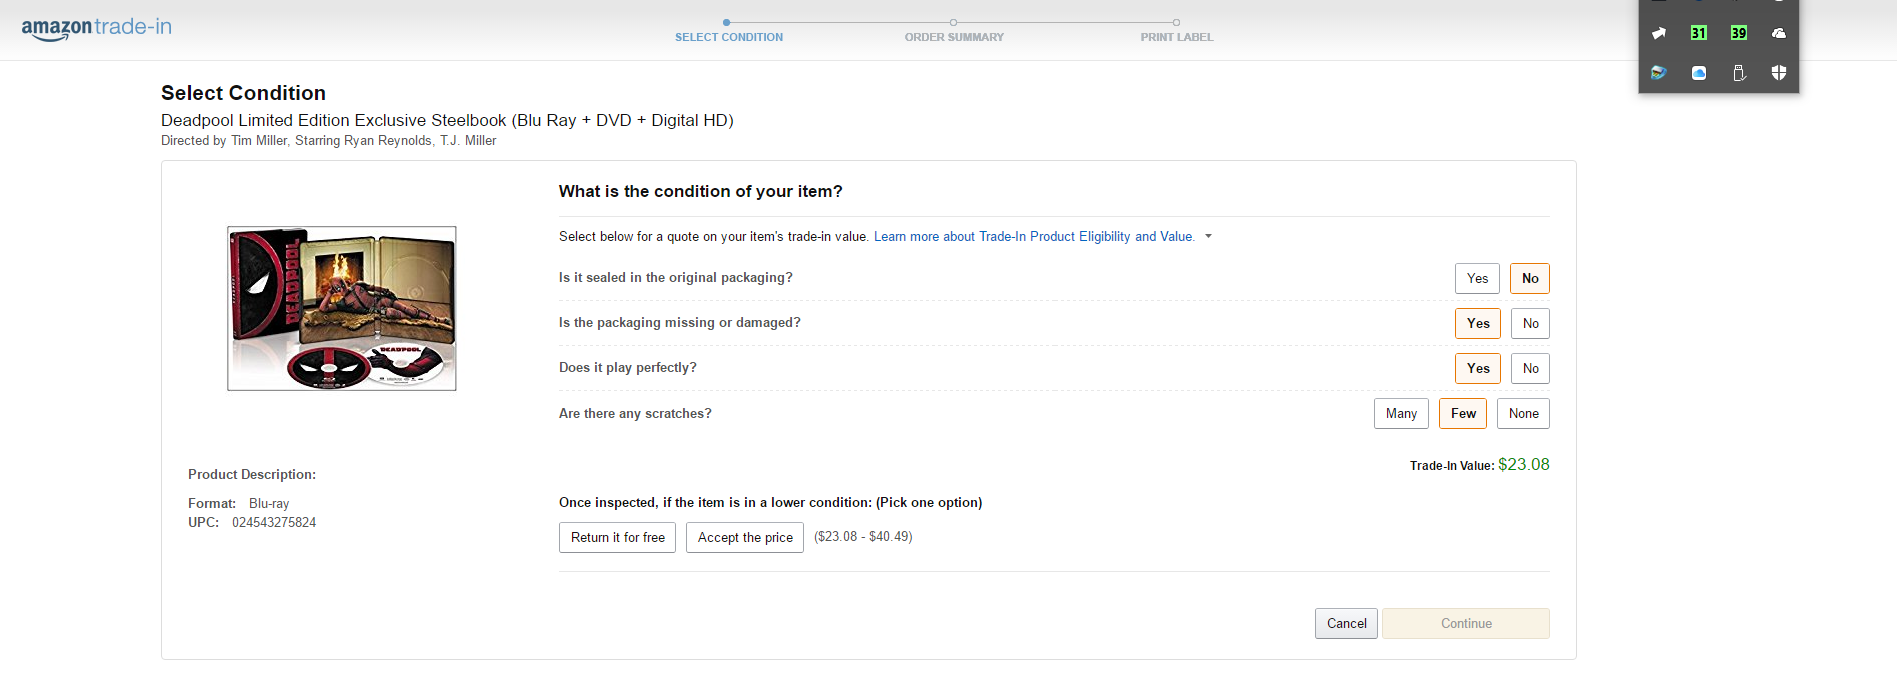Viewport: 1897px width, 683px height.
Task: Select Many scratches option
Action: [x=1401, y=414]
